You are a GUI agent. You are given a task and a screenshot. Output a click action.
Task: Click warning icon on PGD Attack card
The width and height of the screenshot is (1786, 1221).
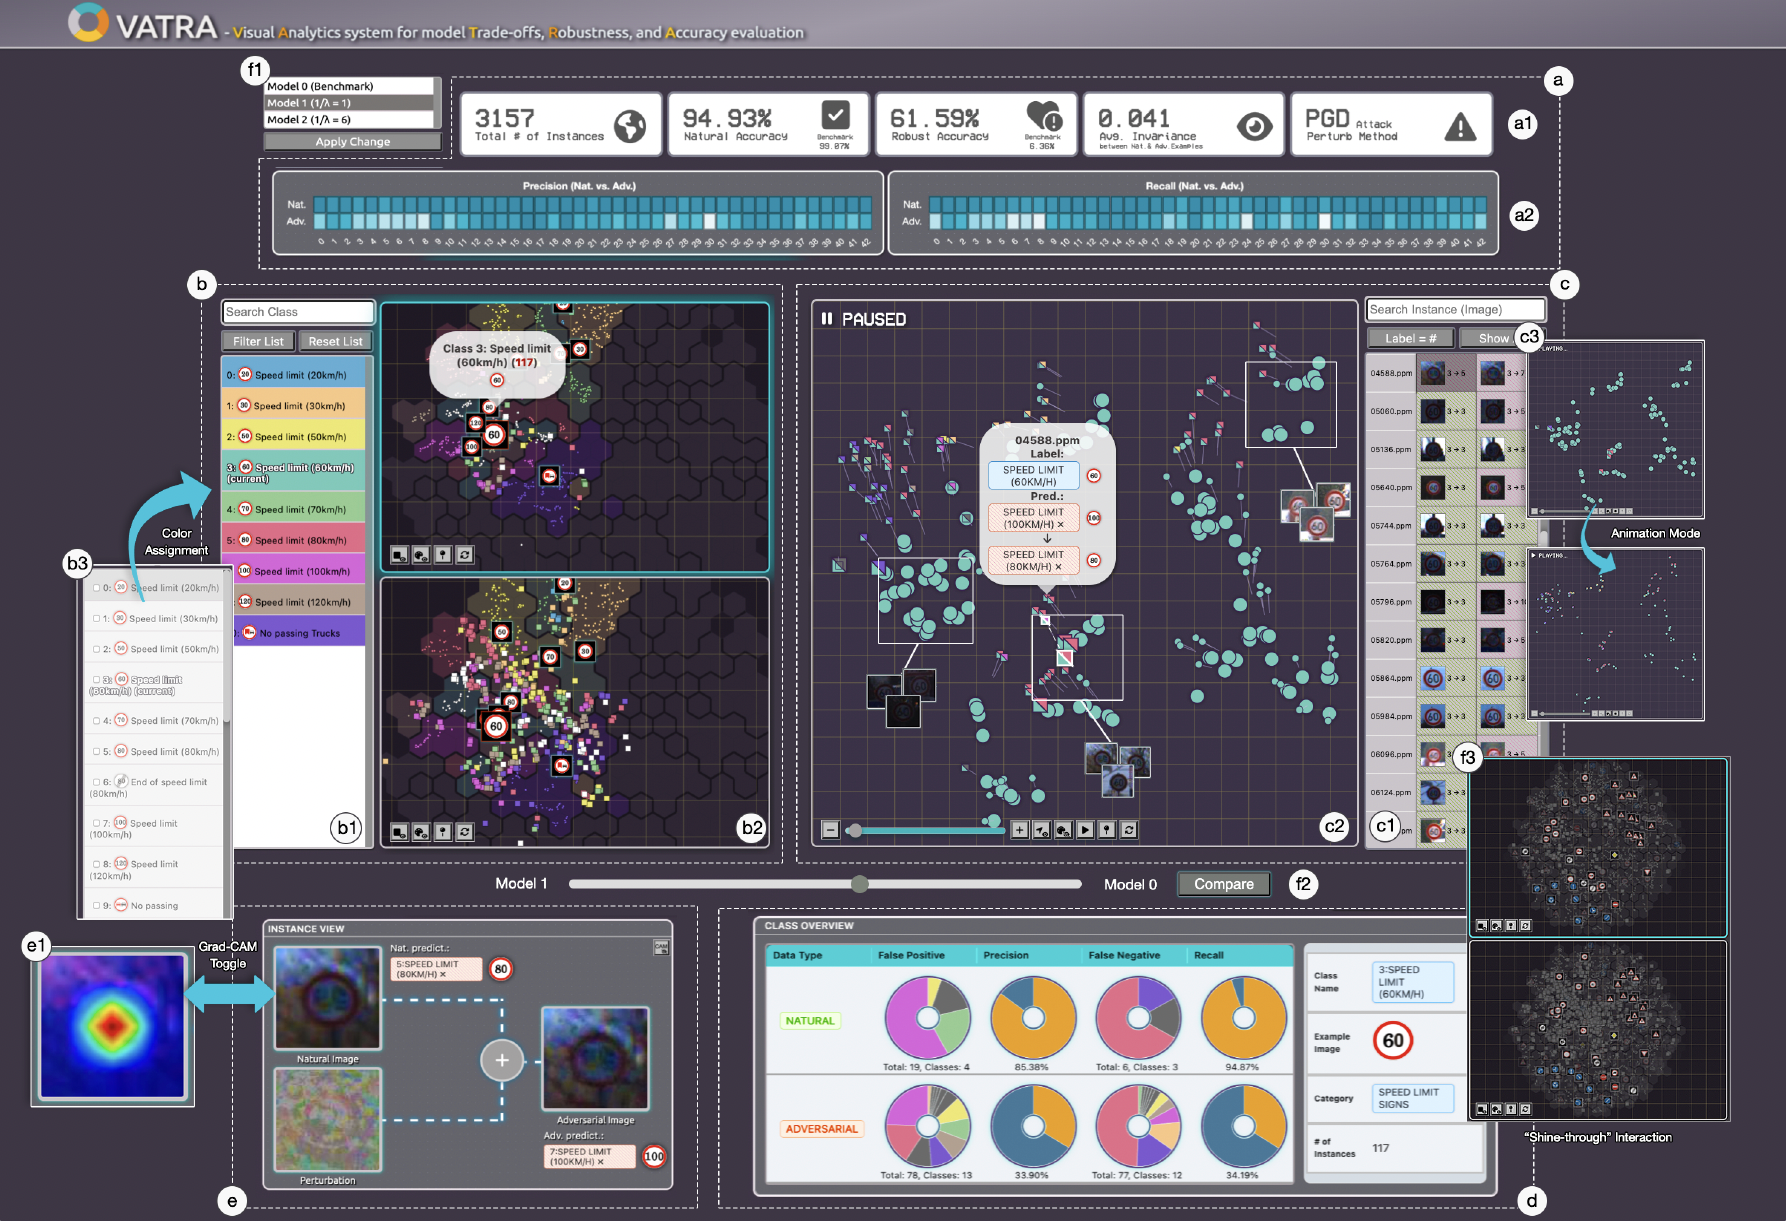(1460, 126)
